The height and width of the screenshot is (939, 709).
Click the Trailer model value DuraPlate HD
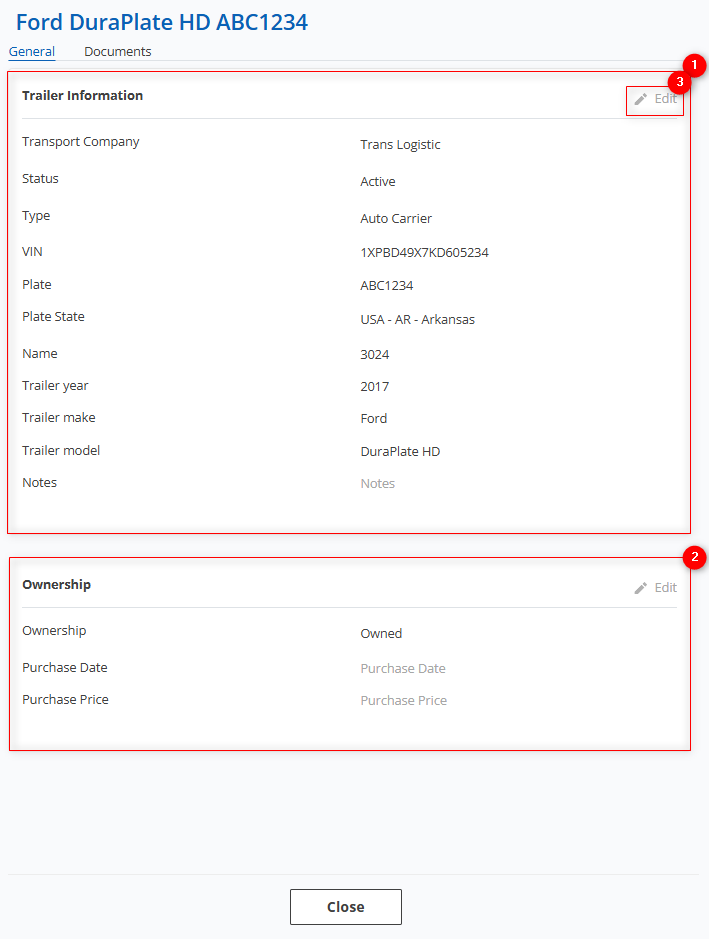tap(400, 452)
